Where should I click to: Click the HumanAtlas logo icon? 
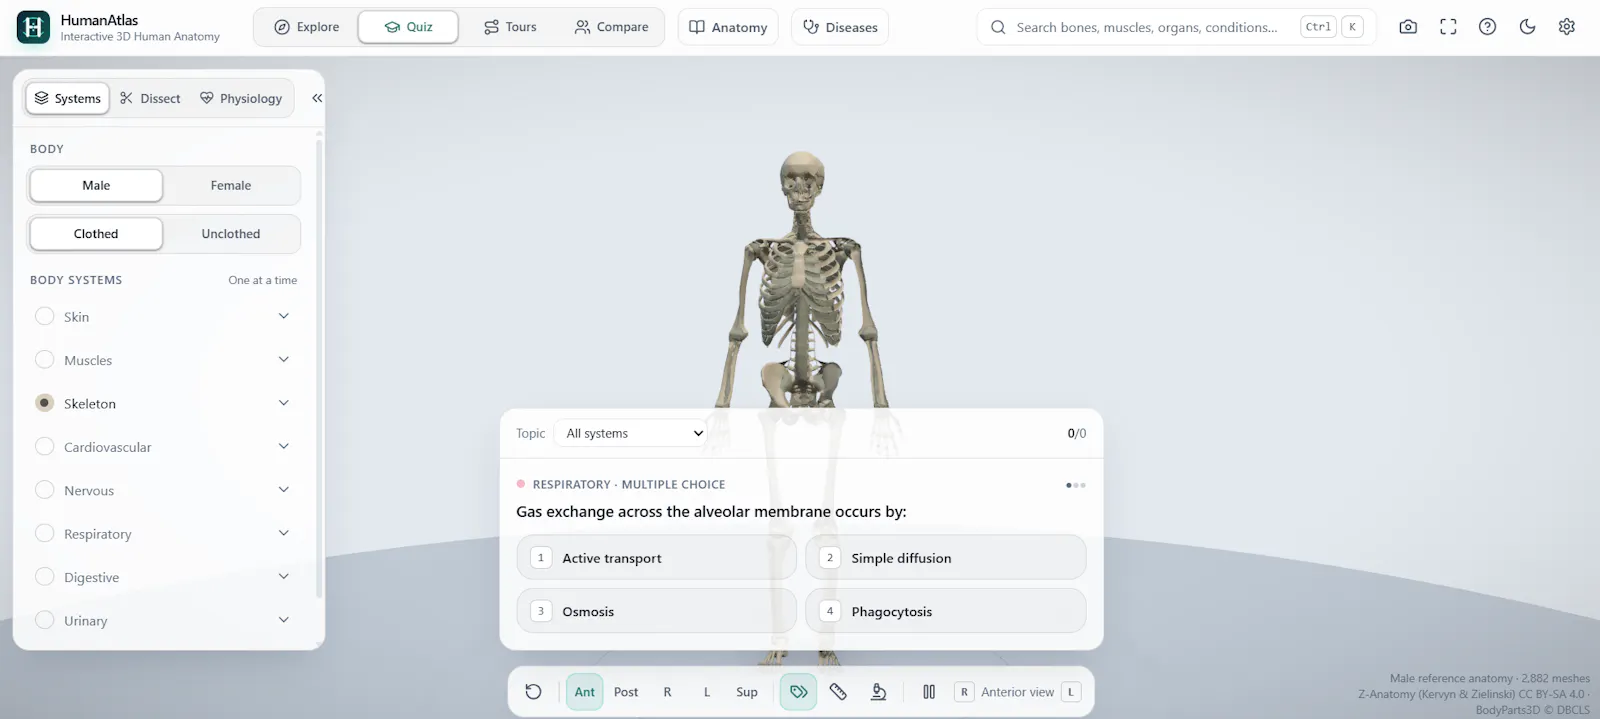(x=33, y=27)
